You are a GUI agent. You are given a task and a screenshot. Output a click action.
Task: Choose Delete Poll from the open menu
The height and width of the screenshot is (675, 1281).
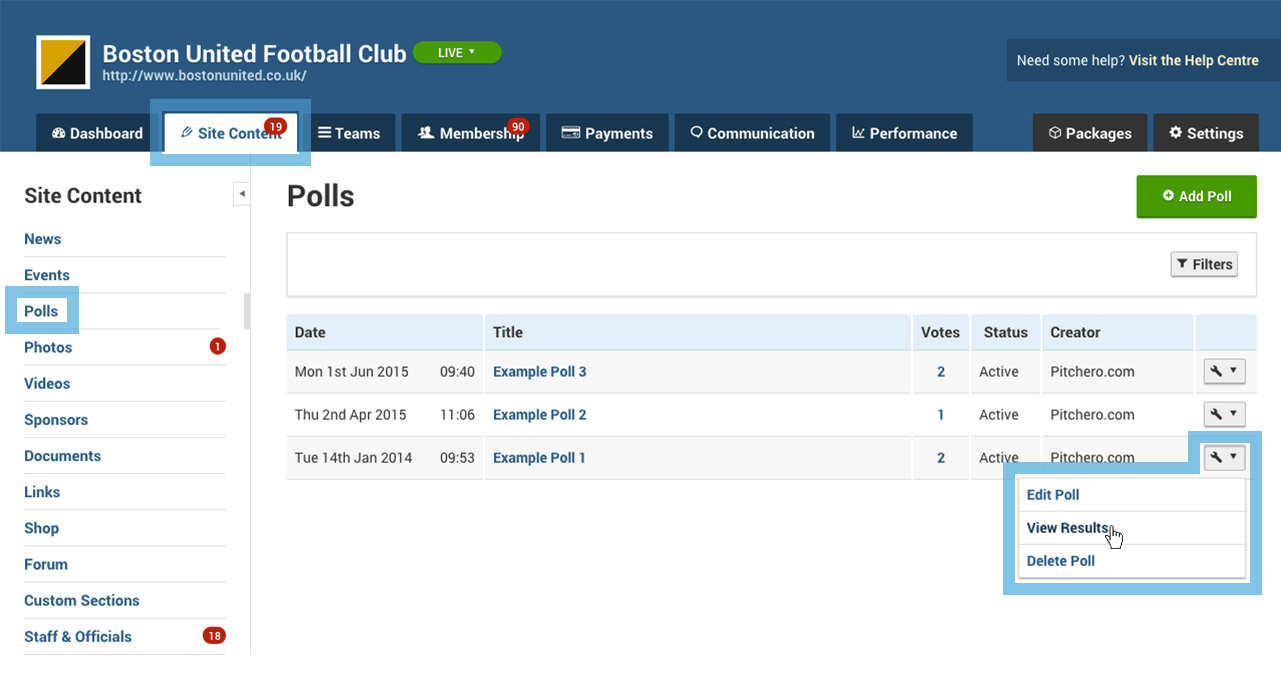[1060, 561]
